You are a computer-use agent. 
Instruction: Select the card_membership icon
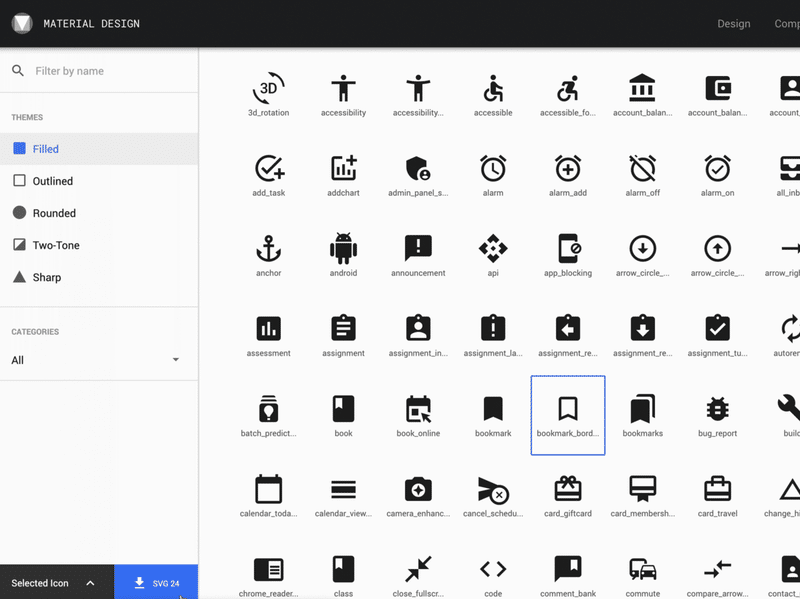643,489
